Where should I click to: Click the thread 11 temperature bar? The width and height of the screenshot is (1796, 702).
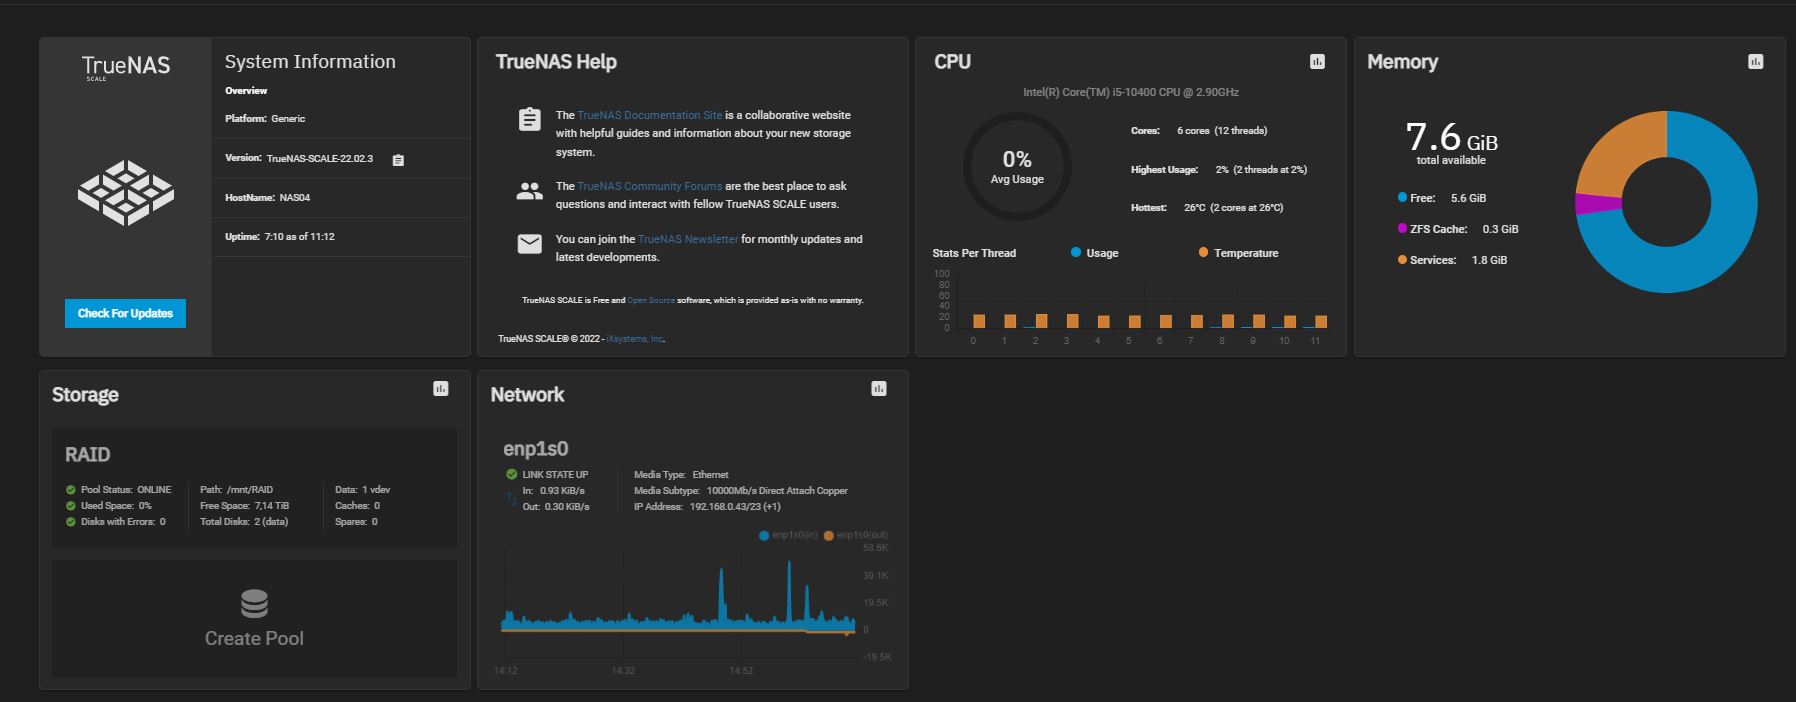pos(1321,322)
